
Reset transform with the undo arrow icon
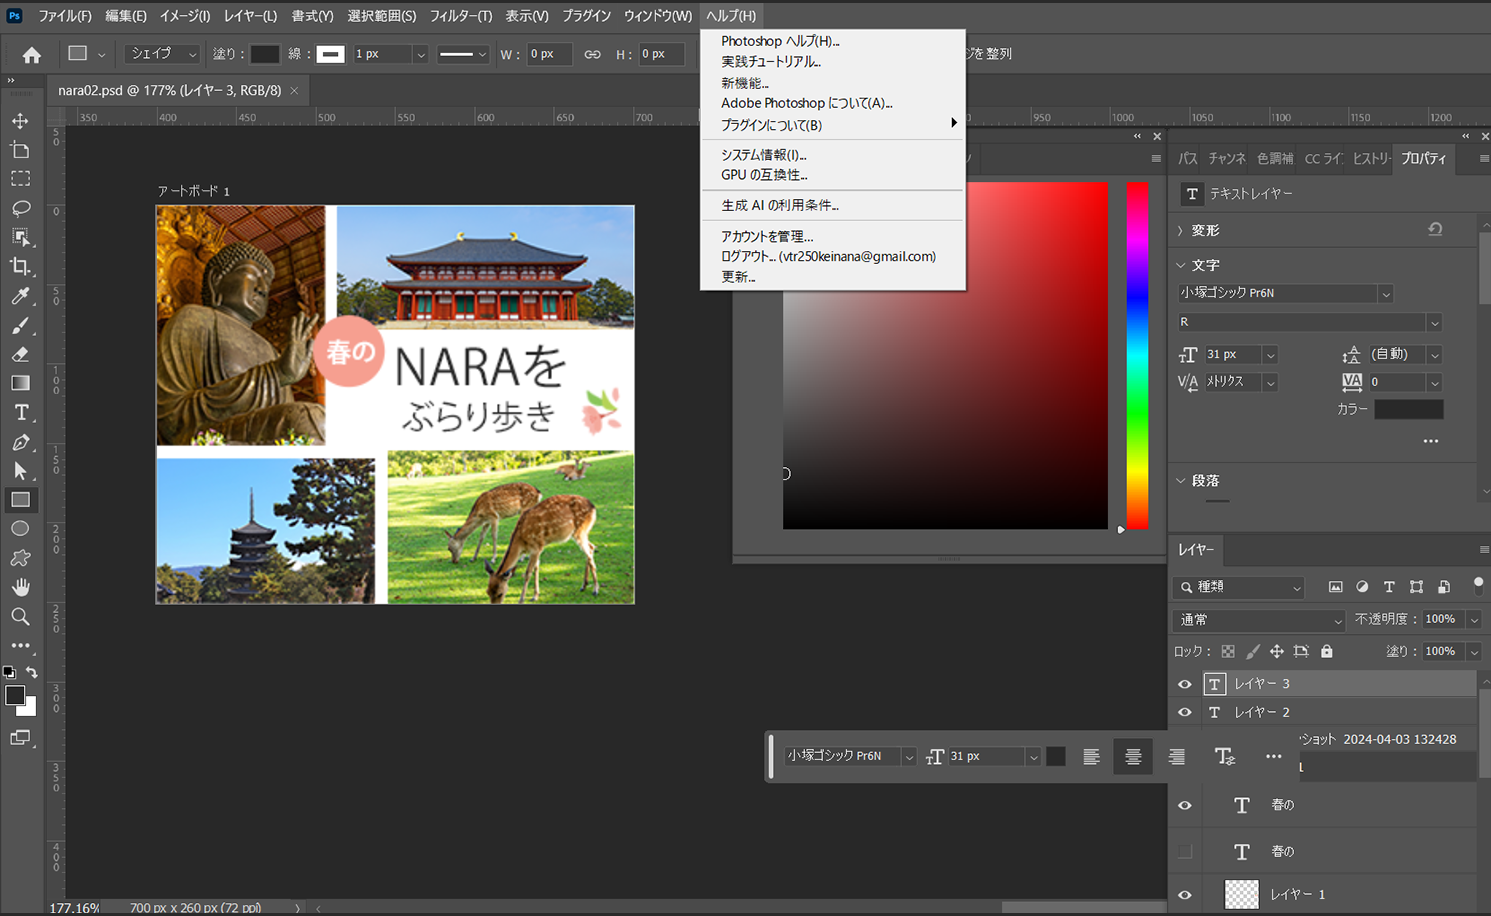1435,229
